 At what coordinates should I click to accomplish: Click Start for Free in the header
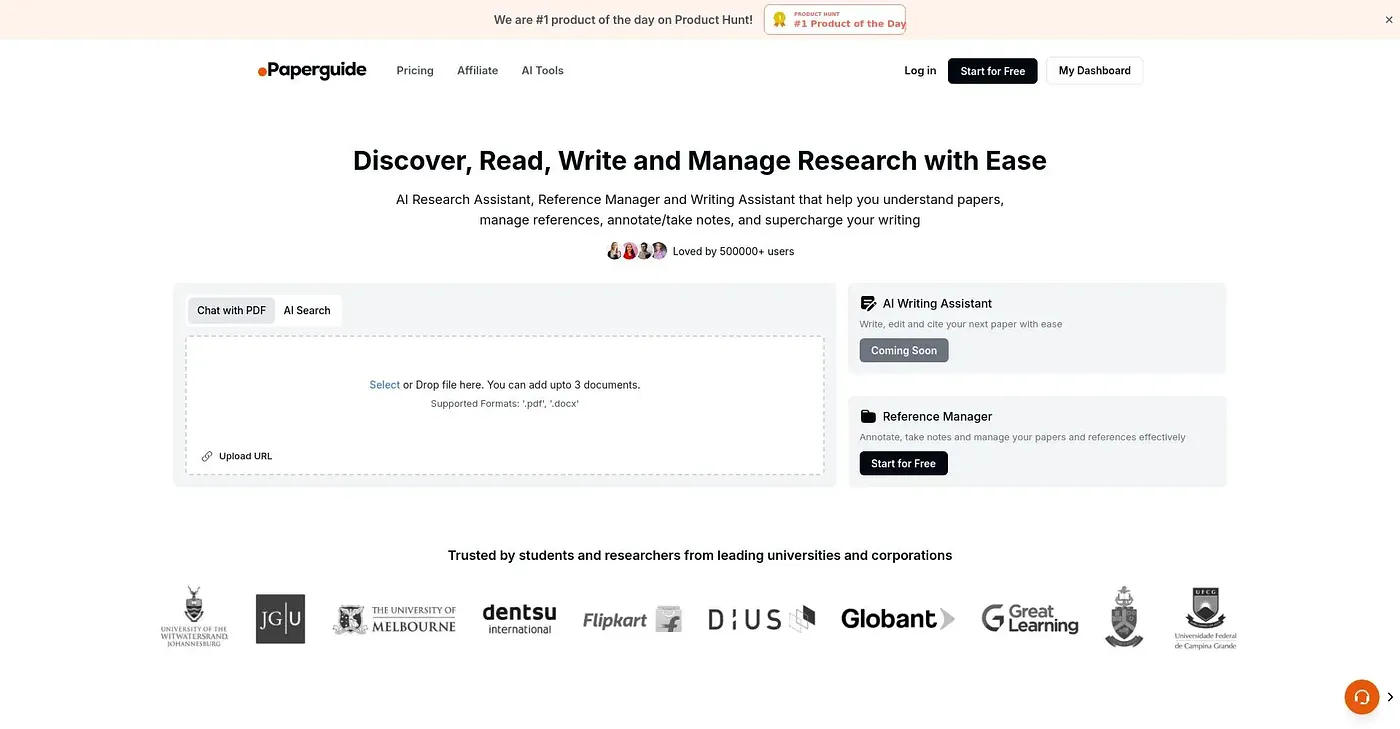click(x=993, y=71)
